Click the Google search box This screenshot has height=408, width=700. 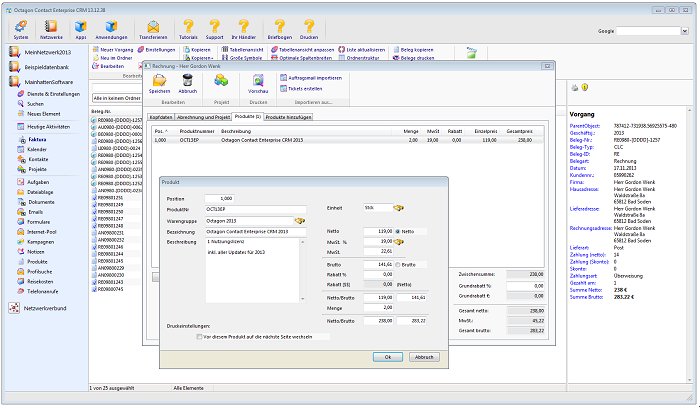pyautogui.click(x=648, y=31)
